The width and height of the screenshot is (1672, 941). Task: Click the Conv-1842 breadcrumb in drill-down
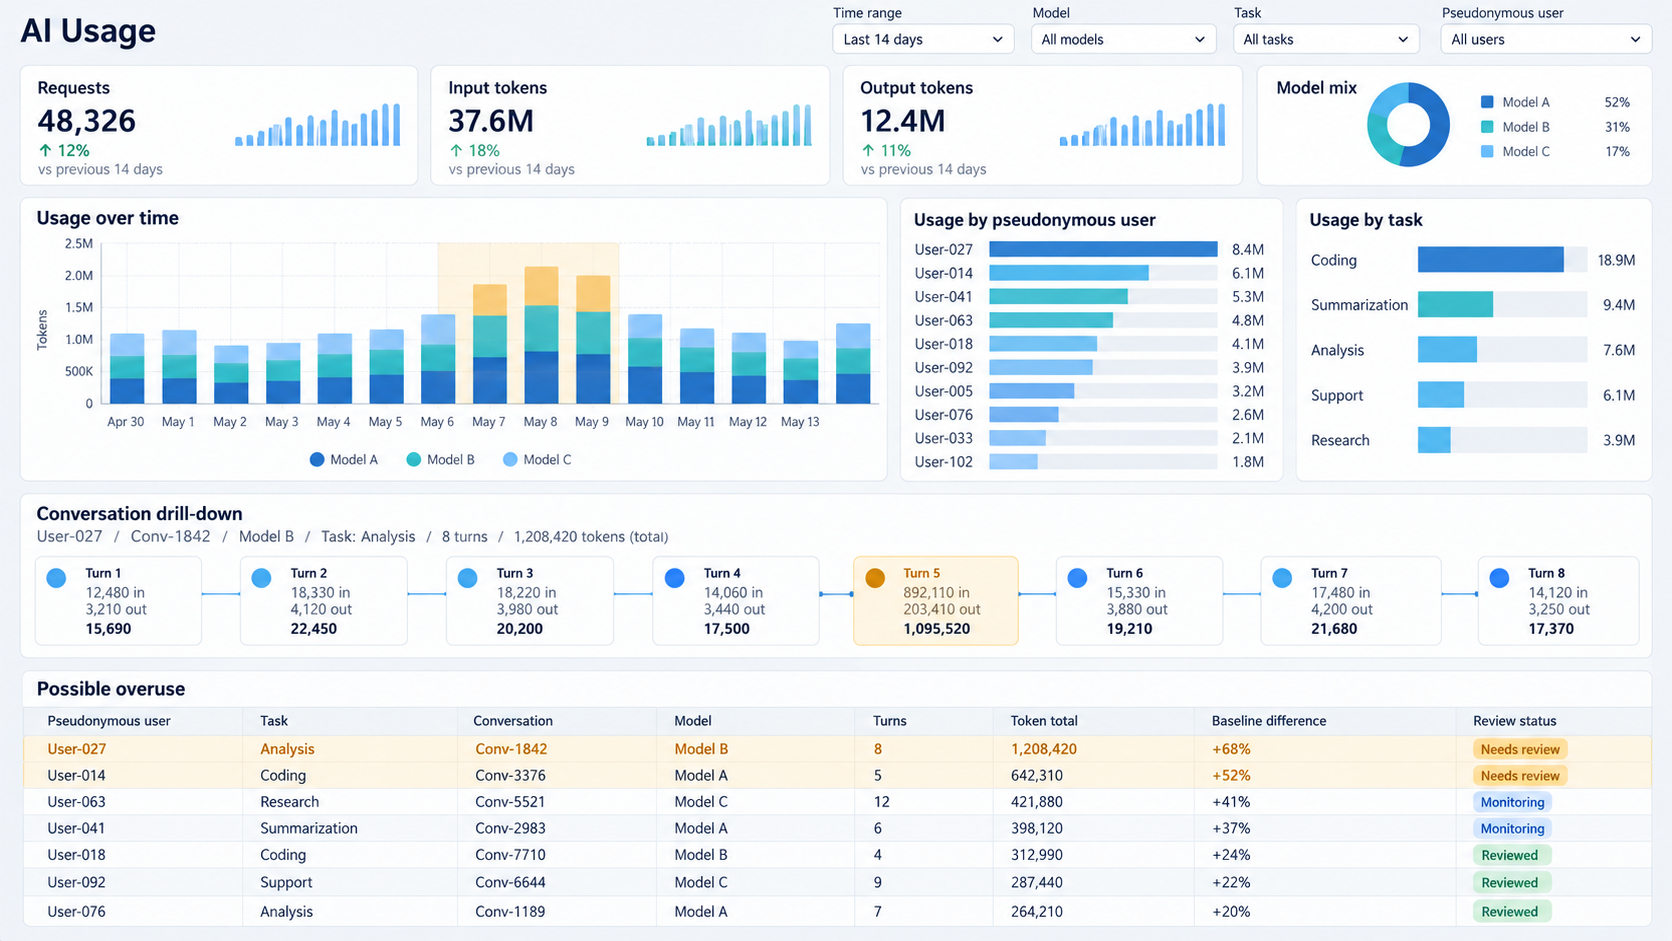click(170, 537)
